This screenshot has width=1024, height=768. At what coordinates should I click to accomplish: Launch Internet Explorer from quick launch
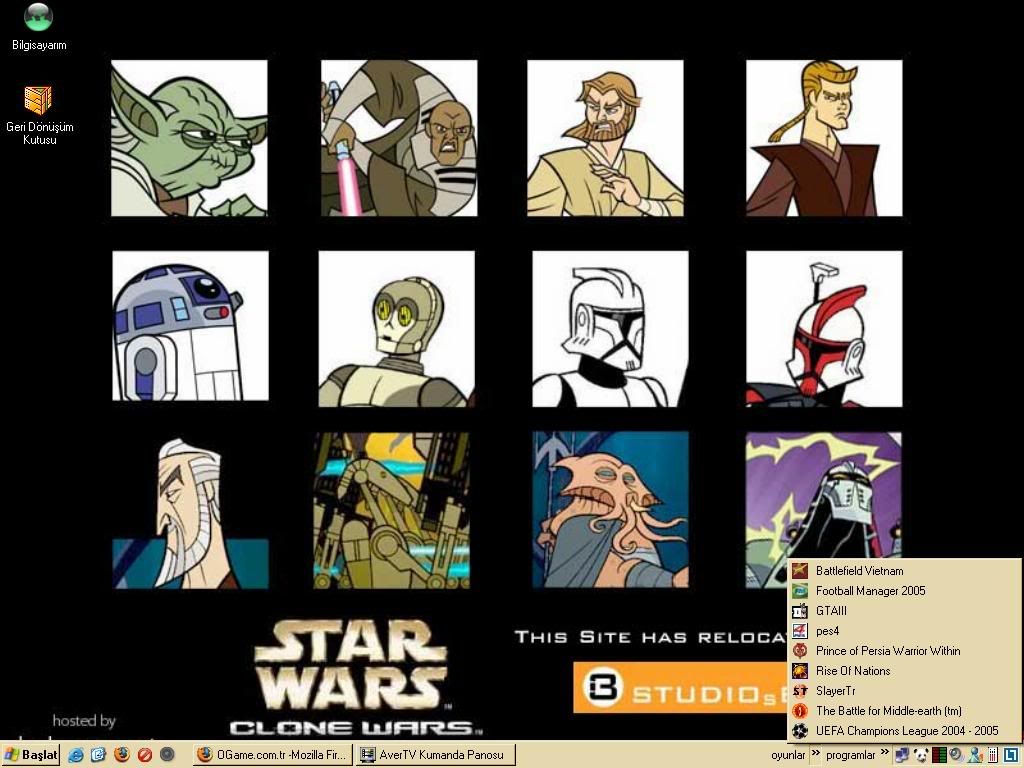(76, 755)
